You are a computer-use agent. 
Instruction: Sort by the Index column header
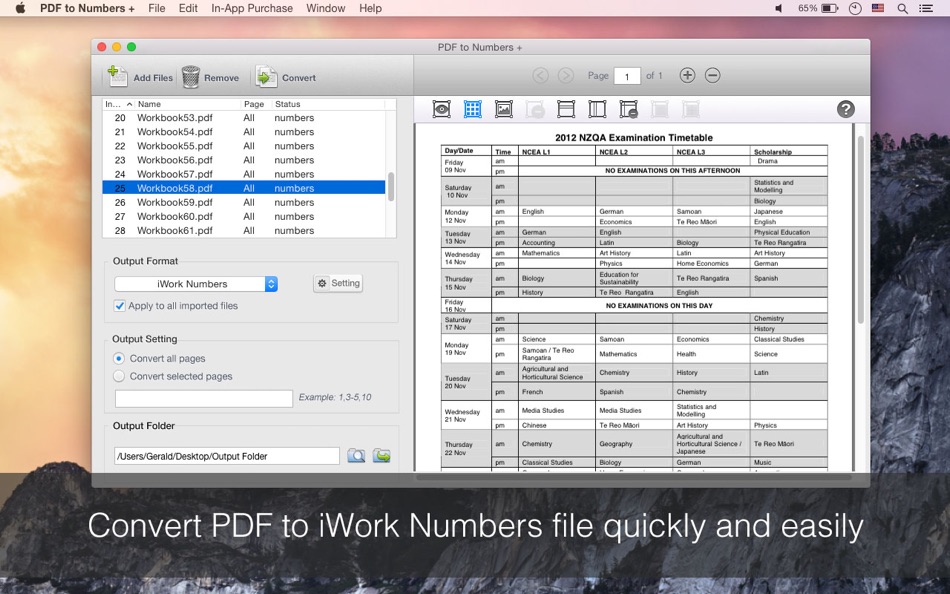tap(118, 104)
